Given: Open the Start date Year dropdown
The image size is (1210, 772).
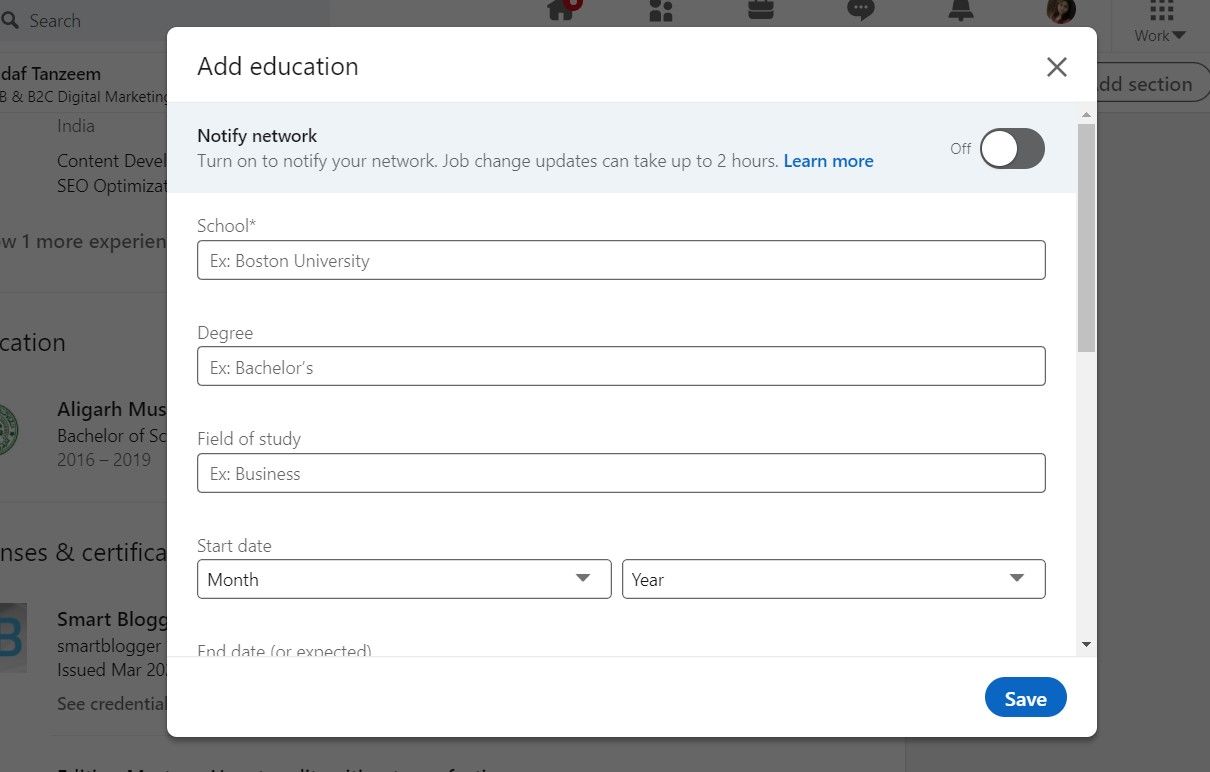Looking at the screenshot, I should click(x=833, y=579).
